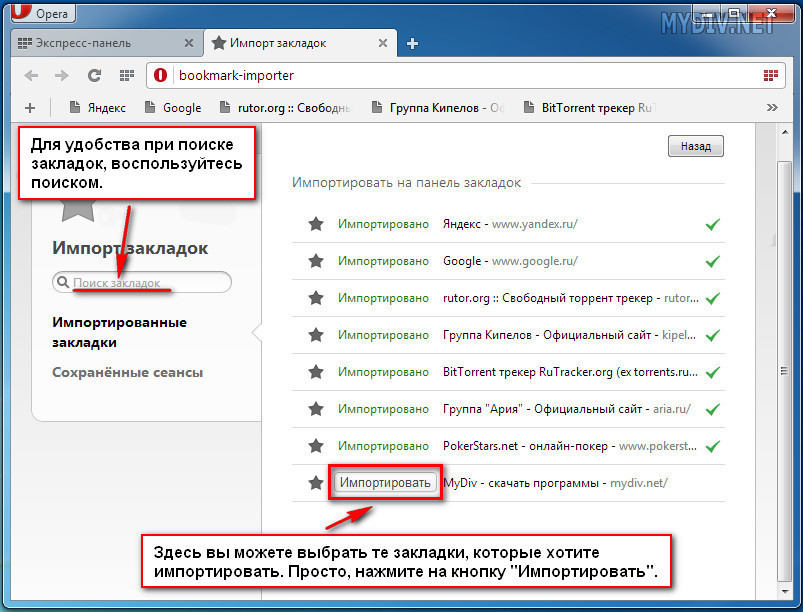Click Импортировано label in Яндекс row
Image resolution: width=803 pixels, height=612 pixels.
(383, 224)
